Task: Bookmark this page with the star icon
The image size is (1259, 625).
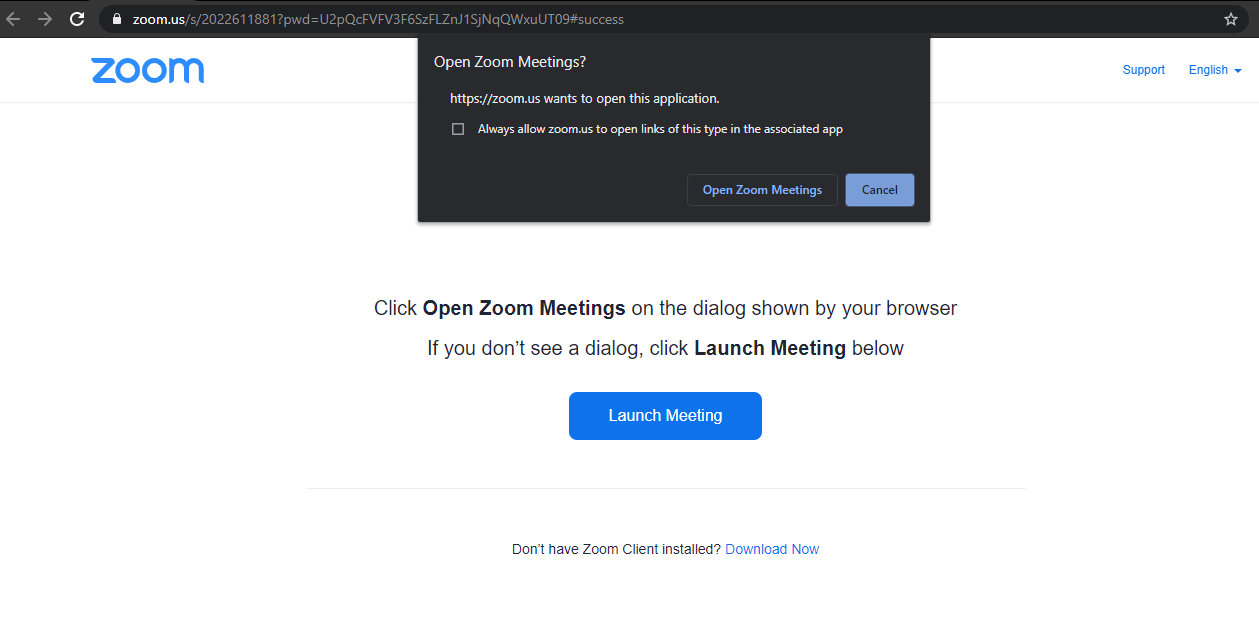Action: (1231, 19)
